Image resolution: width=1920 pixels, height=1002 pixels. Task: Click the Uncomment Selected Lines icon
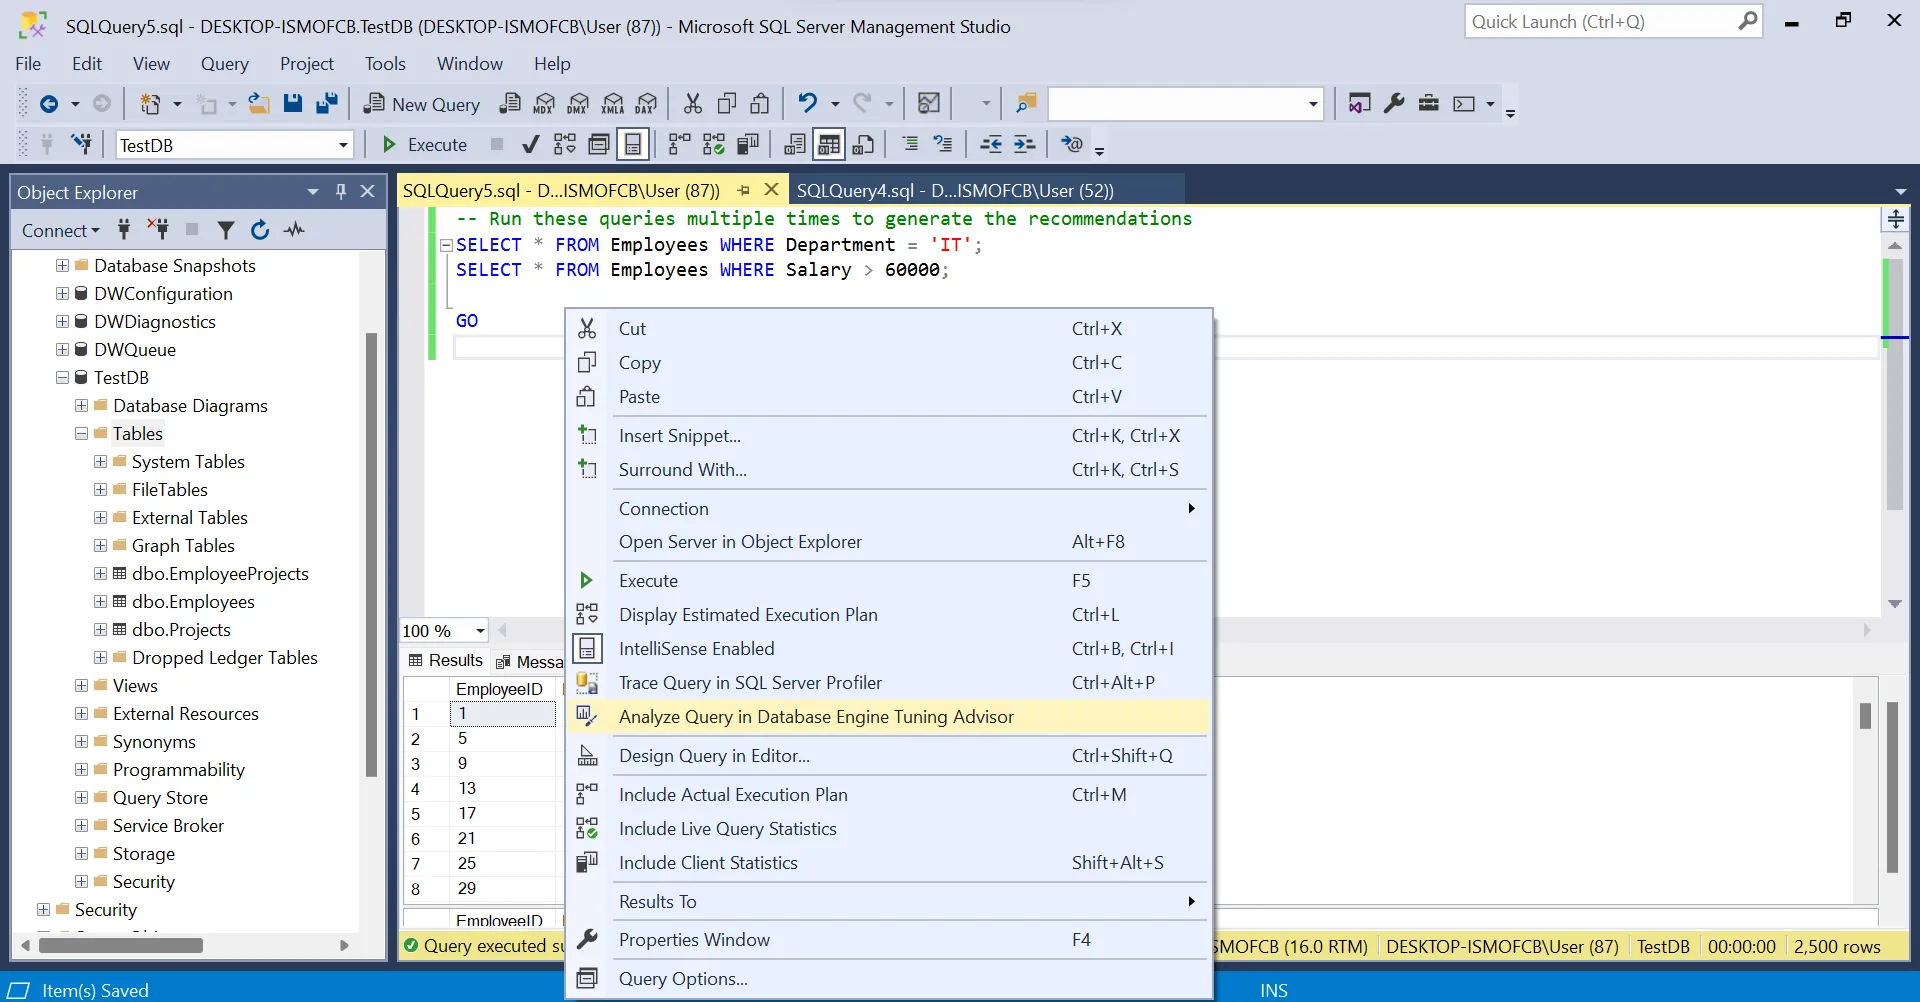943,144
